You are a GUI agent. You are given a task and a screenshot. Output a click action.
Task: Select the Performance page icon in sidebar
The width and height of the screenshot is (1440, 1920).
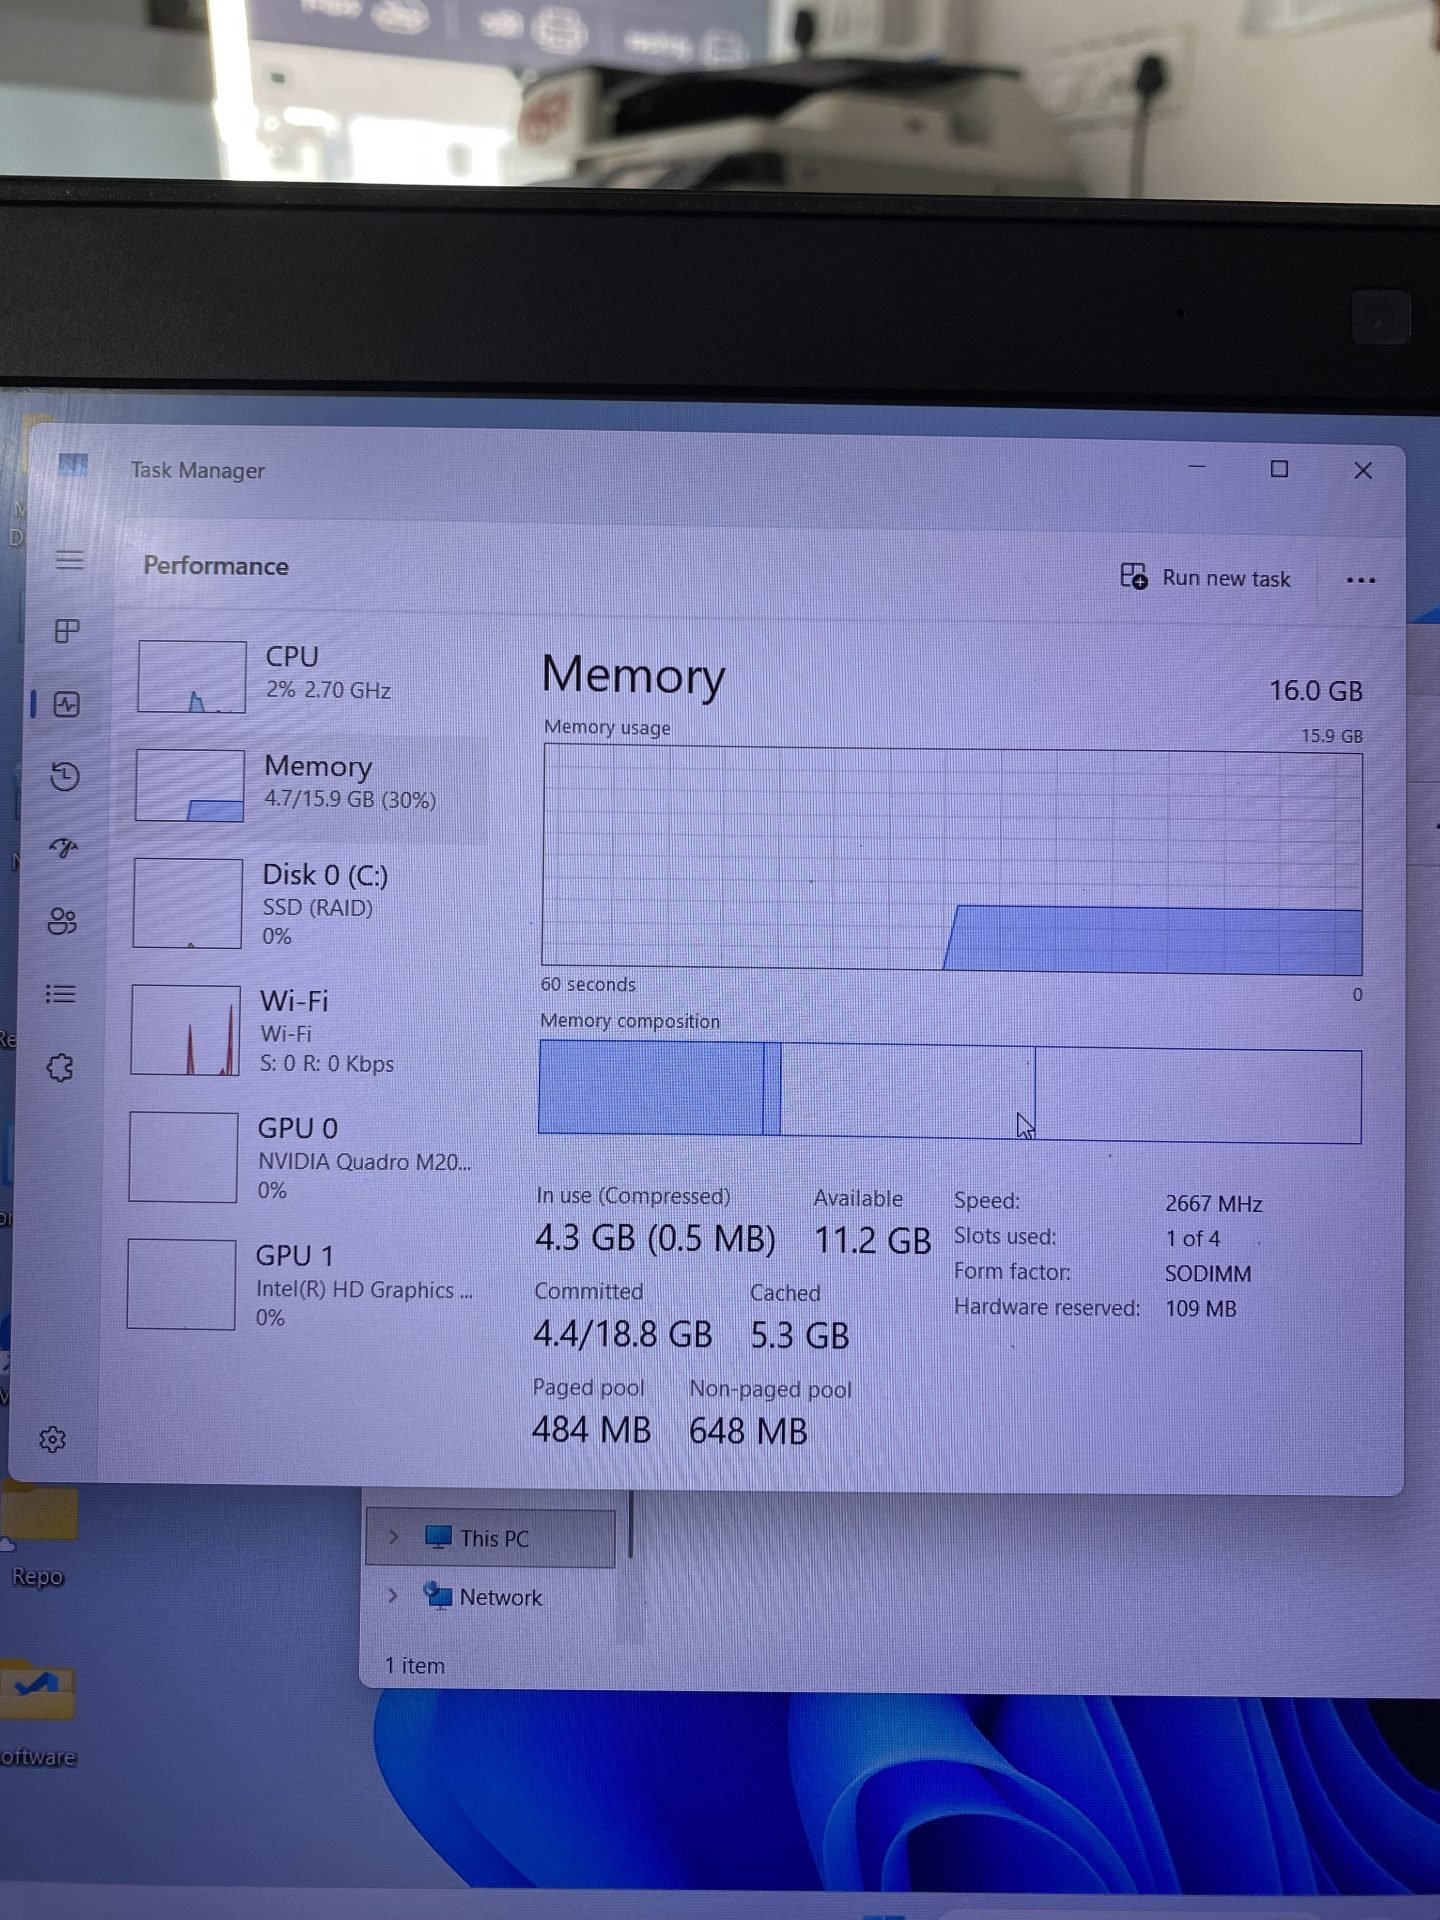(x=66, y=704)
